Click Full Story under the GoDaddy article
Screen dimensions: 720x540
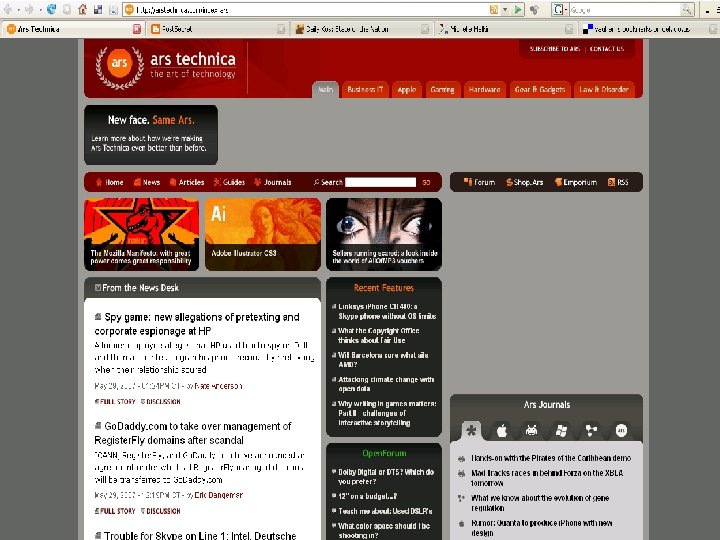pyautogui.click(x=115, y=511)
